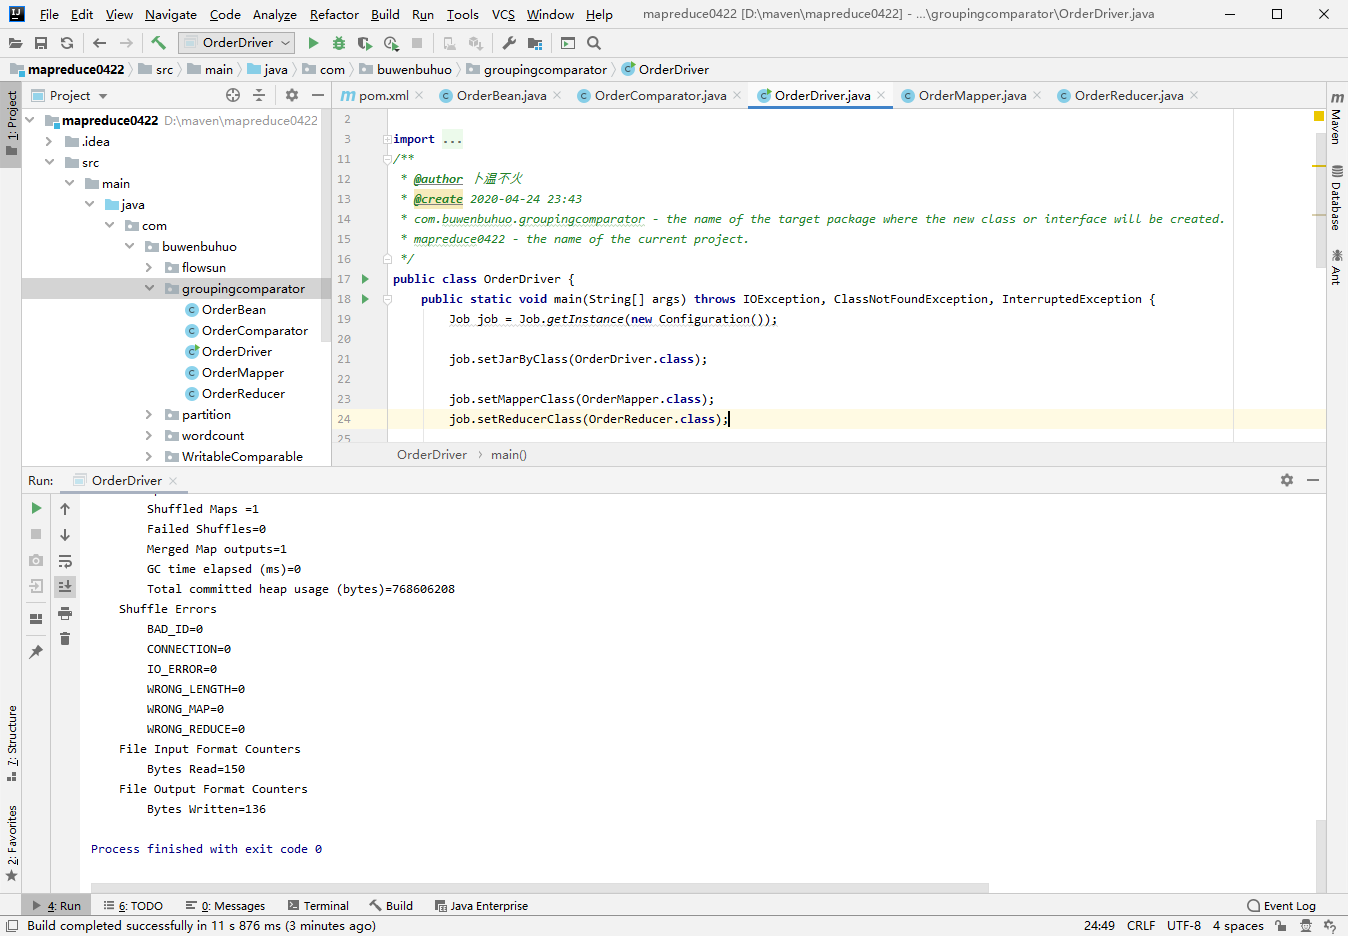The image size is (1348, 936).
Task: Expand the flowsun package
Action: (148, 267)
